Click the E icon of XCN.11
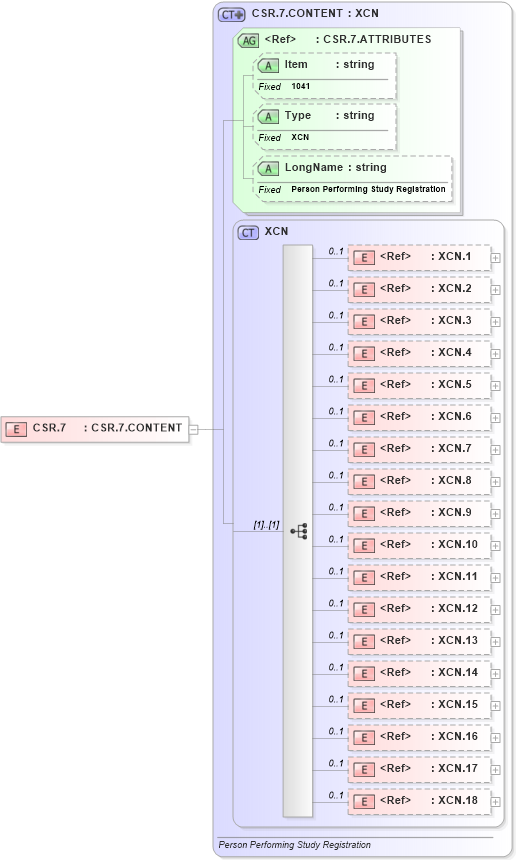This screenshot has width=516, height=860. click(x=364, y=578)
